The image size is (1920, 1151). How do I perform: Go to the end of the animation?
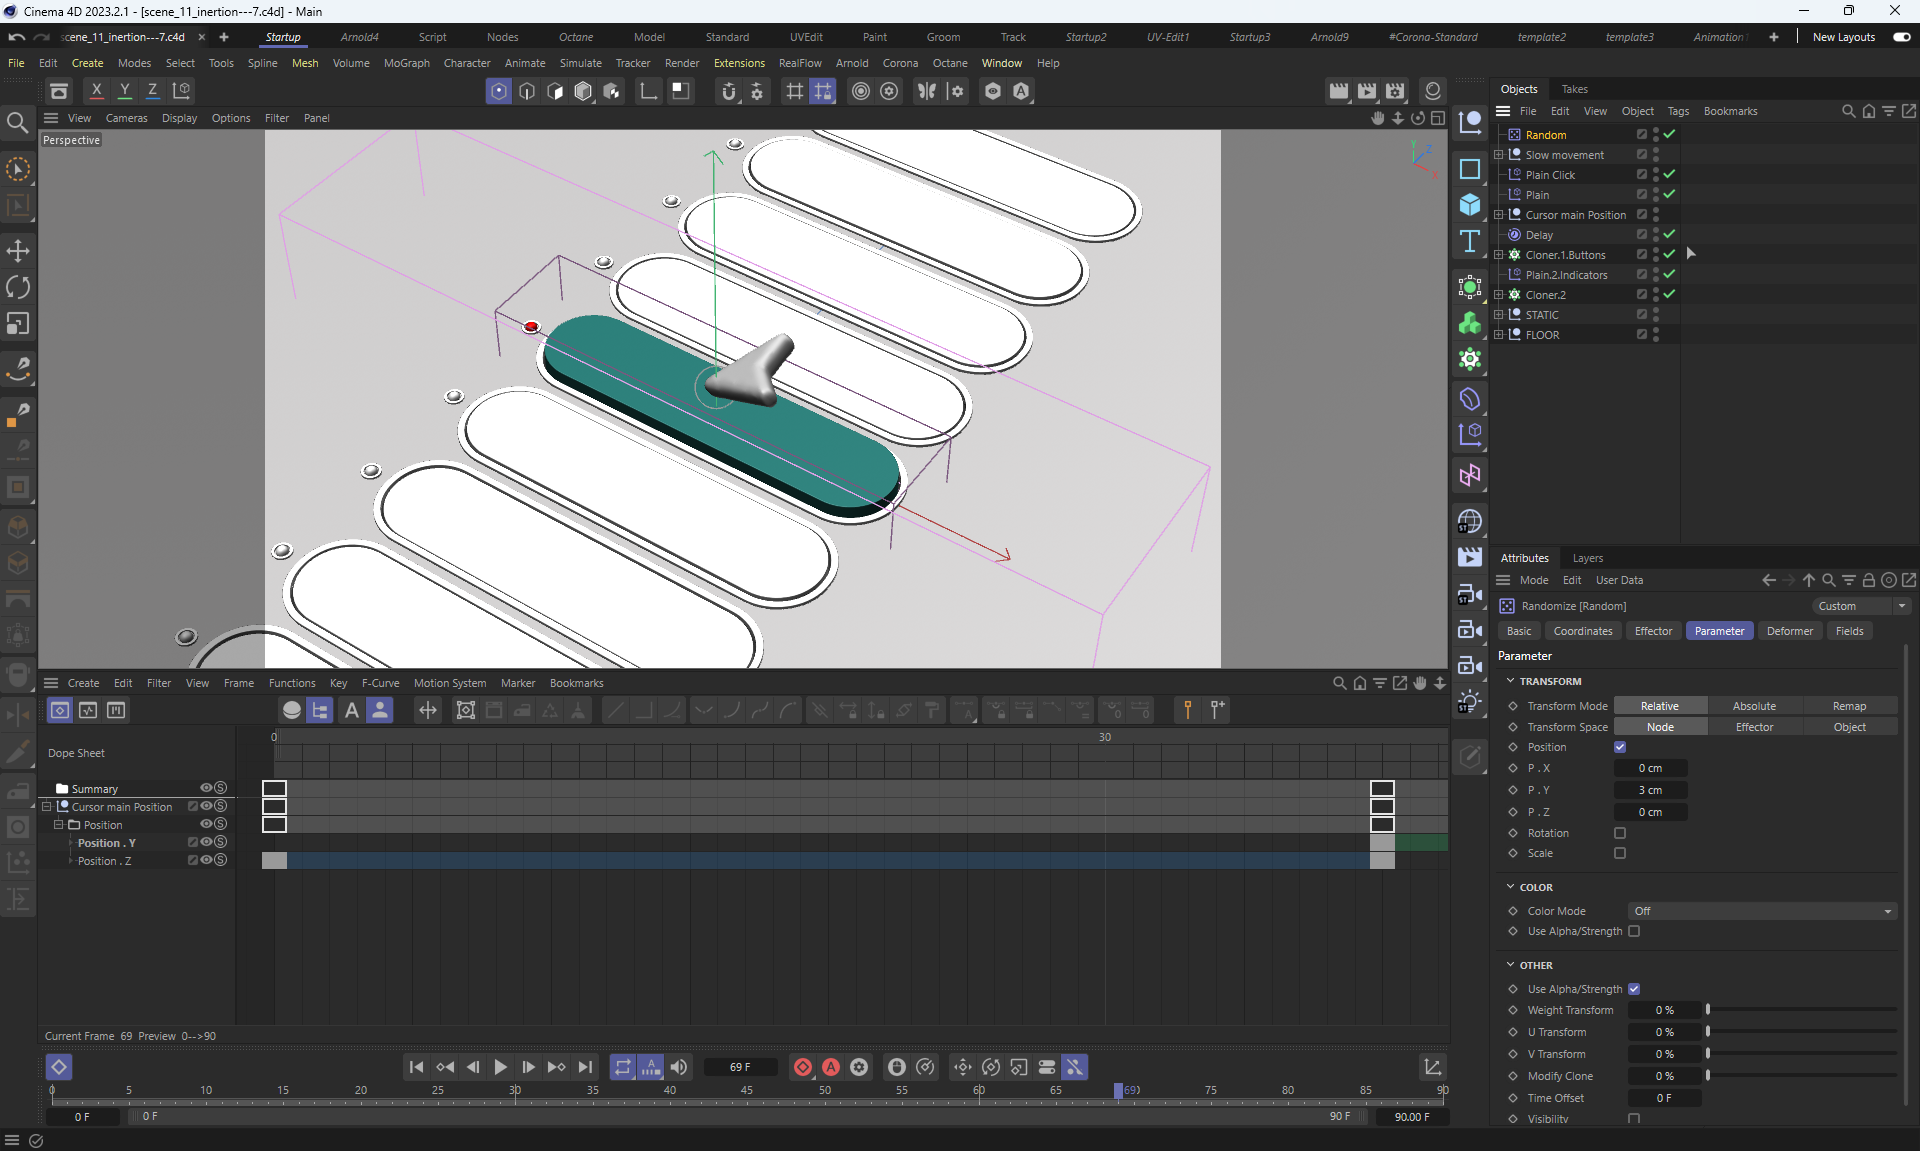coord(586,1067)
